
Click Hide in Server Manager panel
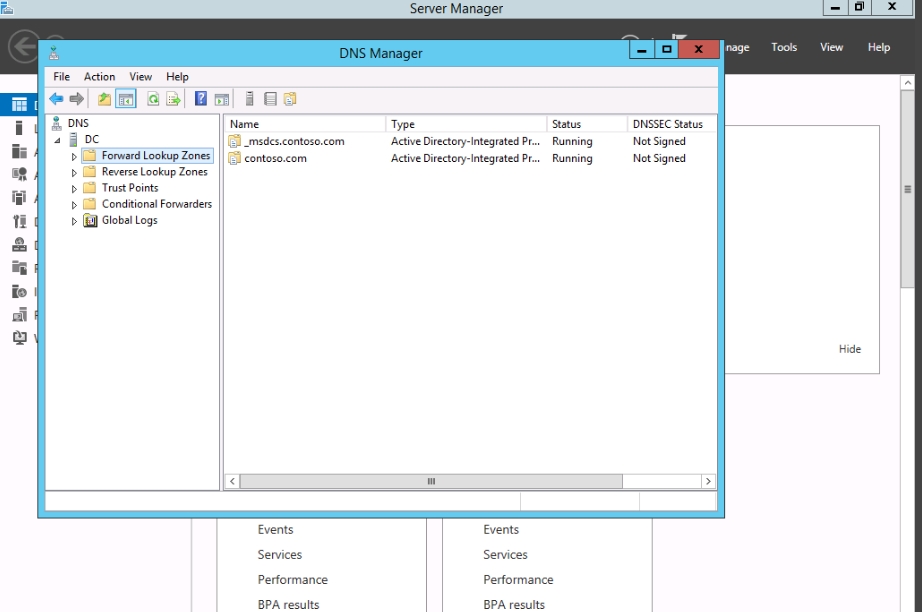(849, 349)
